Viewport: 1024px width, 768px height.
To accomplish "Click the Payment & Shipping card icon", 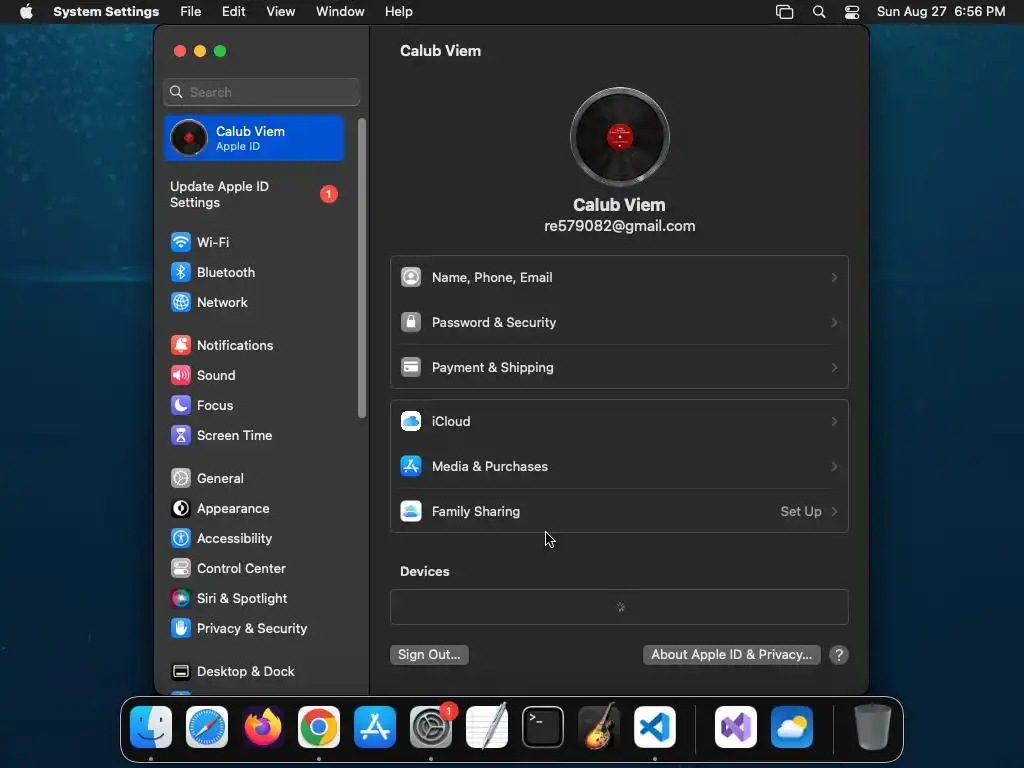I will point(411,368).
